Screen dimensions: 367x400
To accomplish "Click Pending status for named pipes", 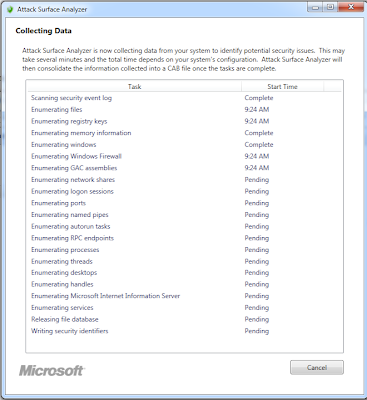I will 257,215.
